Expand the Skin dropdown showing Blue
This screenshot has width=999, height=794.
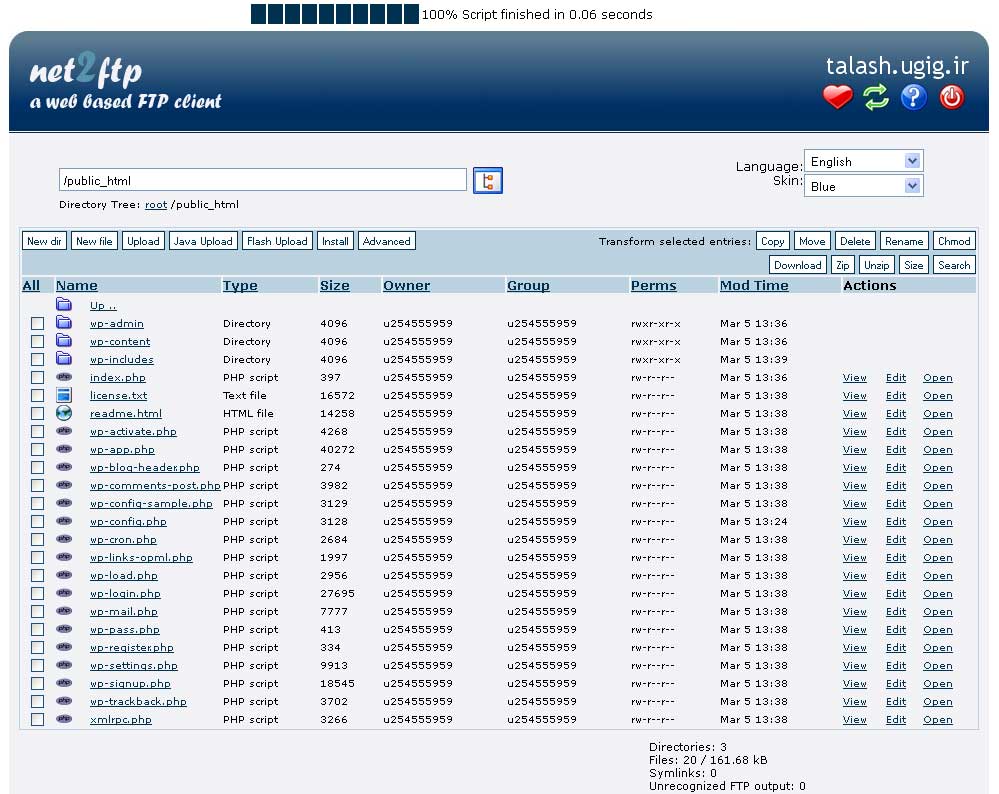pyautogui.click(x=863, y=186)
